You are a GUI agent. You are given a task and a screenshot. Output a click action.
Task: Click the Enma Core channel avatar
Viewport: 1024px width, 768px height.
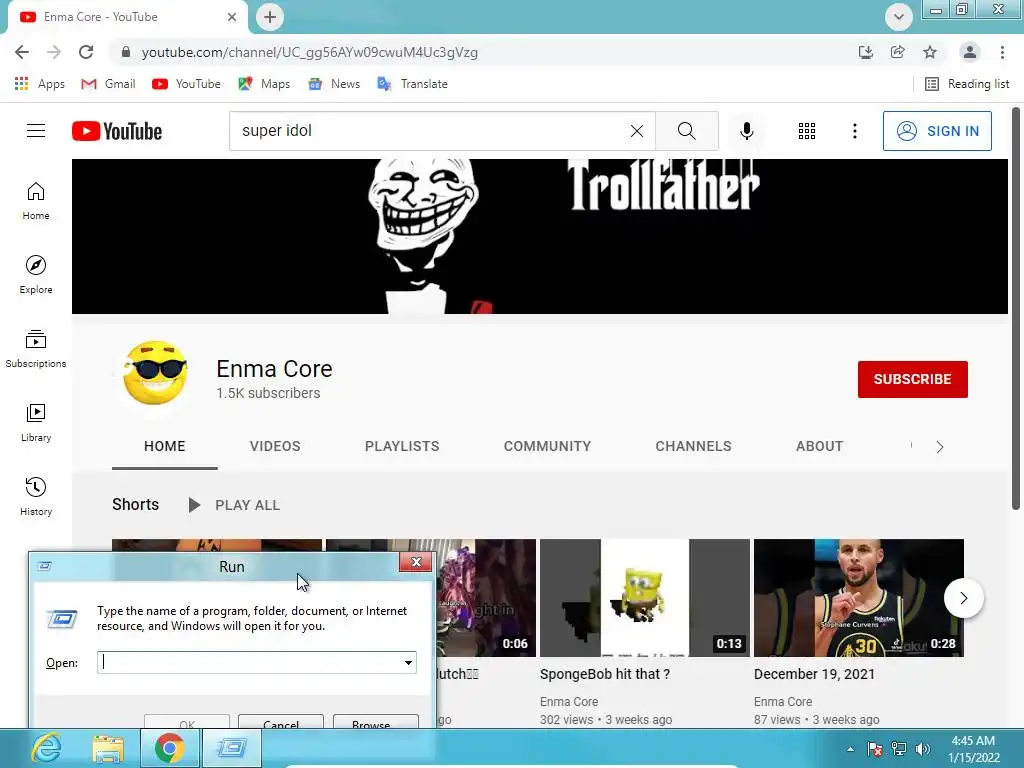(x=154, y=373)
